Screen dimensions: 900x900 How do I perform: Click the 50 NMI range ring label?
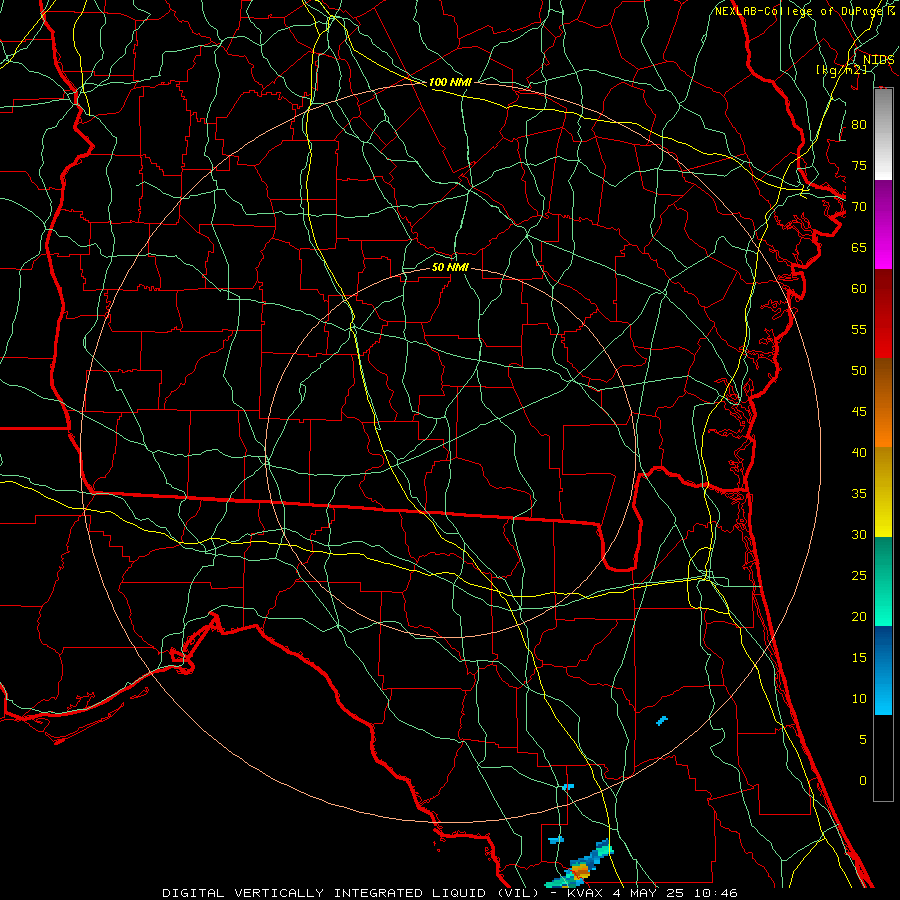pyautogui.click(x=450, y=267)
